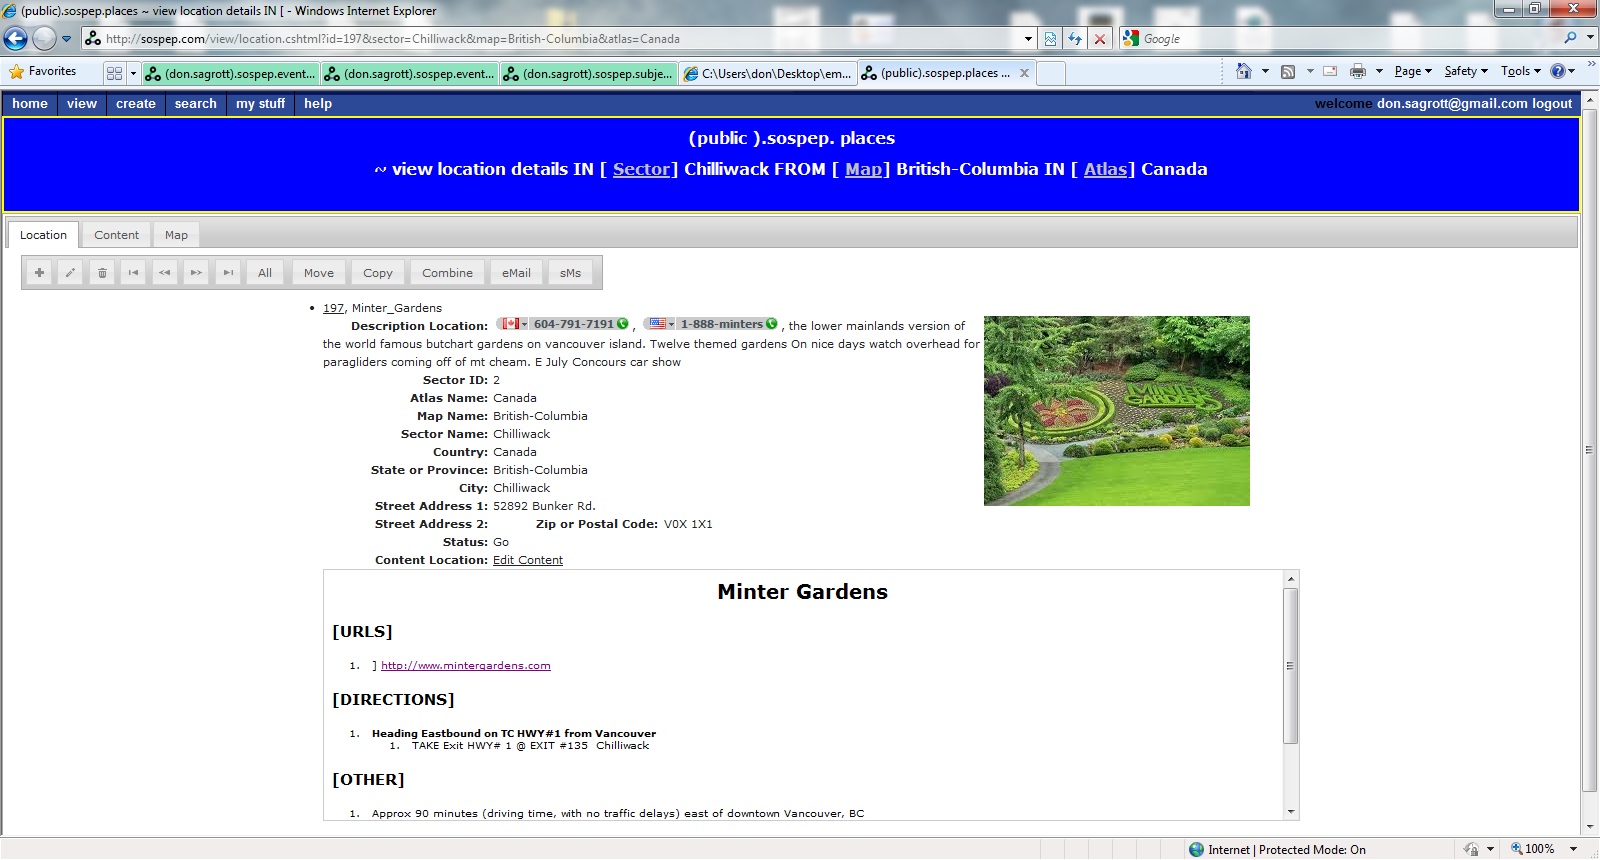Image resolution: width=1600 pixels, height=860 pixels.
Task: Switch to the Map tab
Action: (x=176, y=235)
